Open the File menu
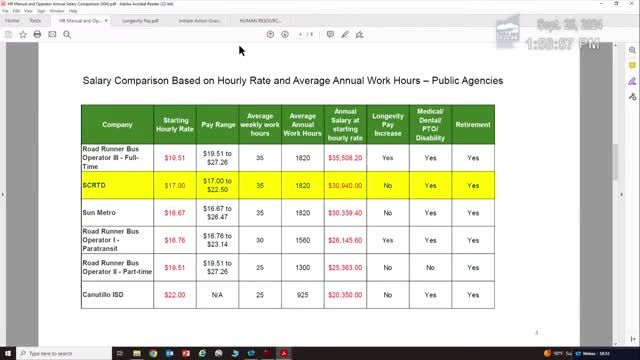 [5, 11]
